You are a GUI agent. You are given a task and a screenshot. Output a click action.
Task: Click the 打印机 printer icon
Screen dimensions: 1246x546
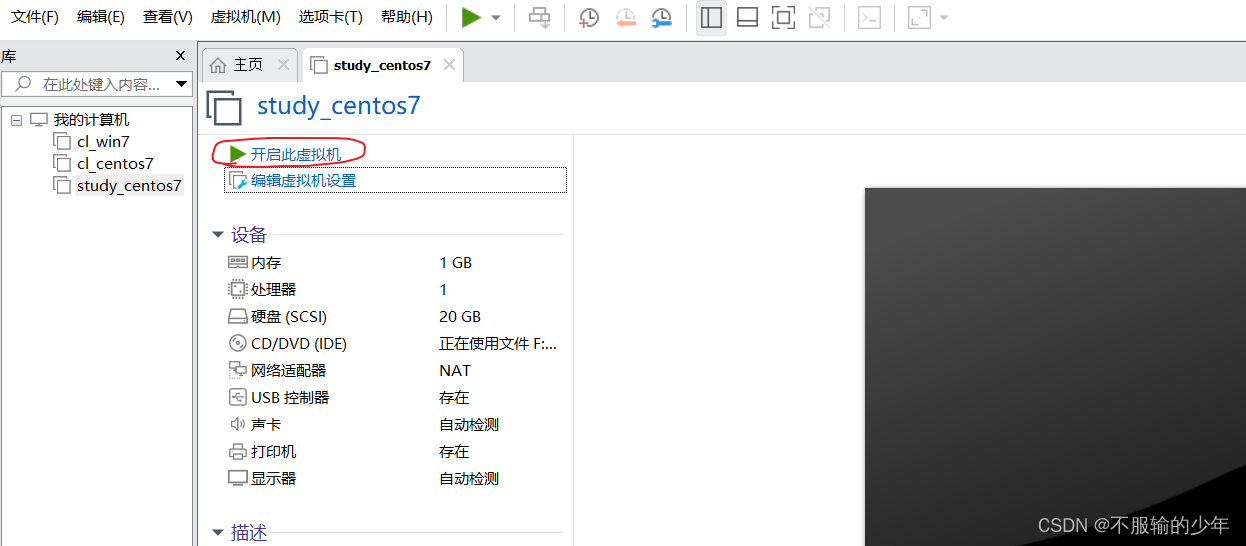(237, 451)
